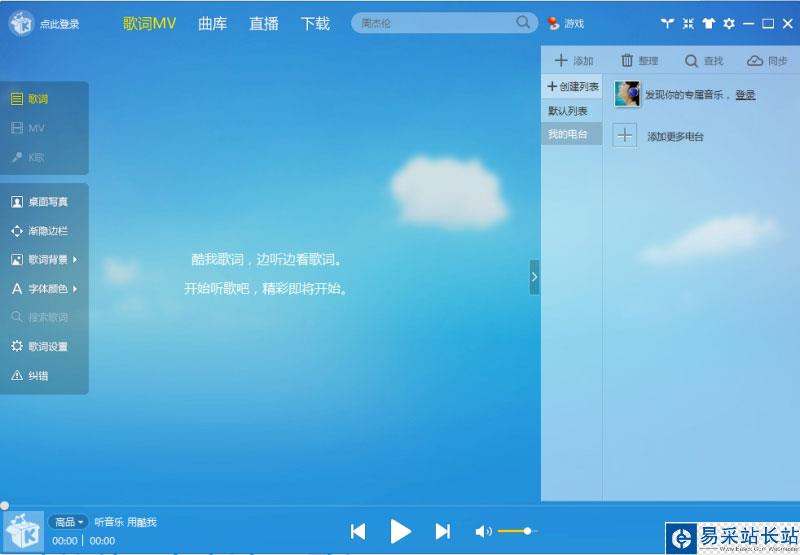800x555 pixels.
Task: Skip to next track
Action: [442, 532]
